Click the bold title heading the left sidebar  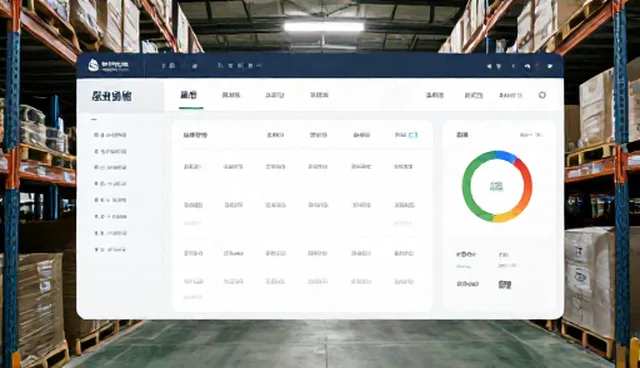(111, 97)
